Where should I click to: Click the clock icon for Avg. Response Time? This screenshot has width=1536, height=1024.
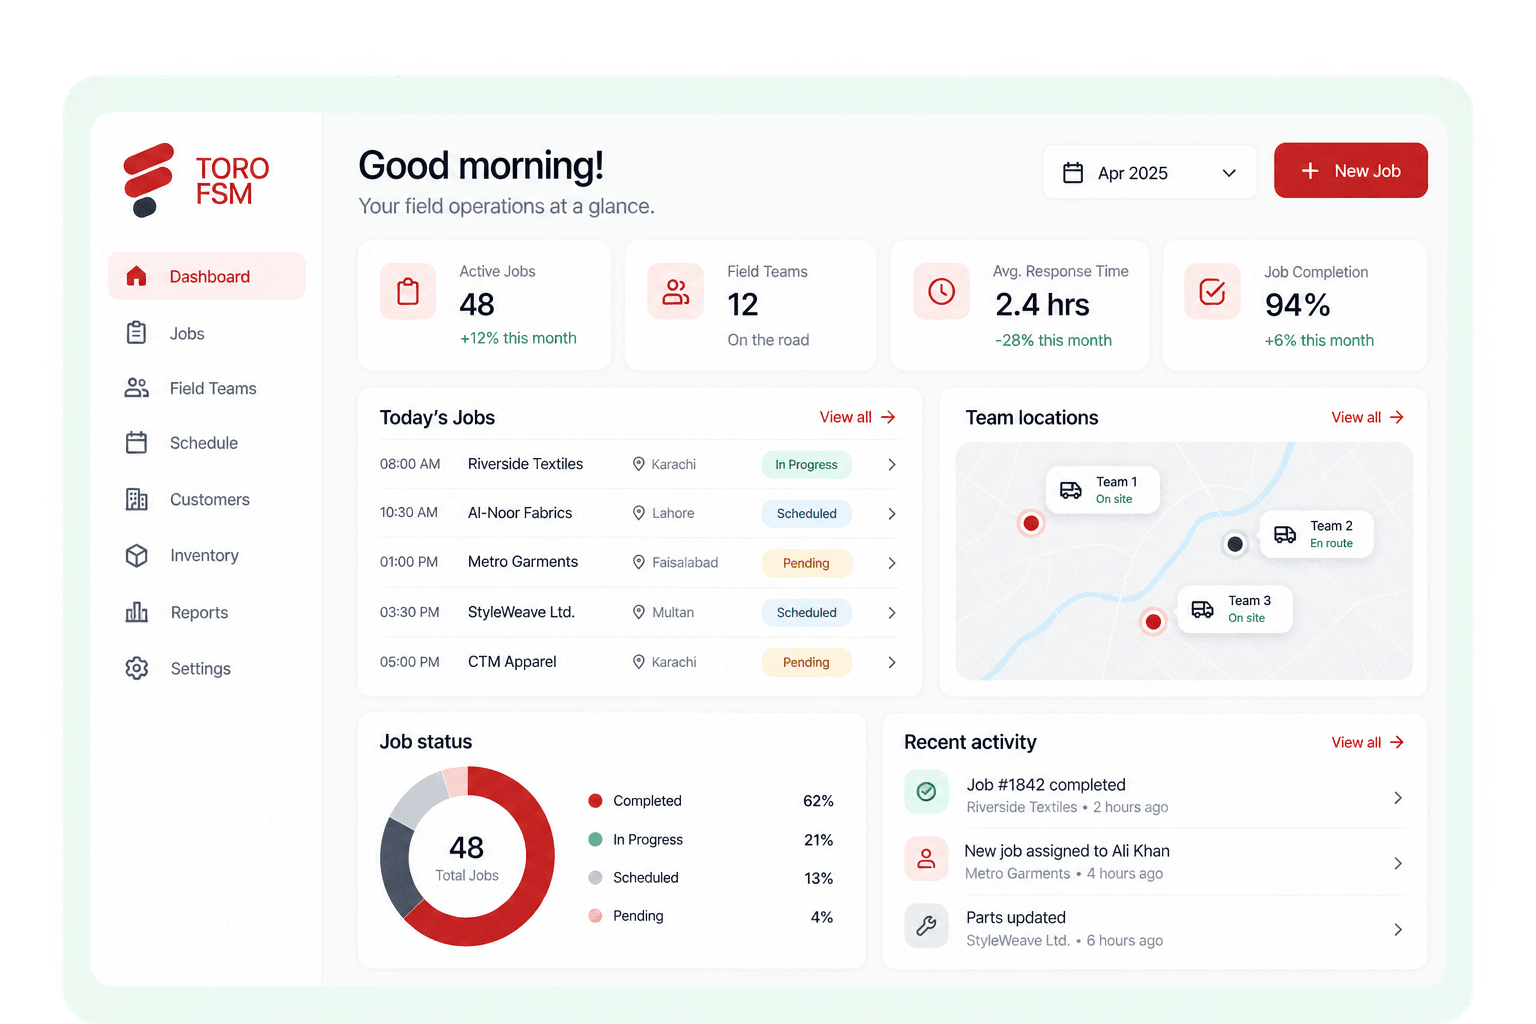[x=942, y=291]
